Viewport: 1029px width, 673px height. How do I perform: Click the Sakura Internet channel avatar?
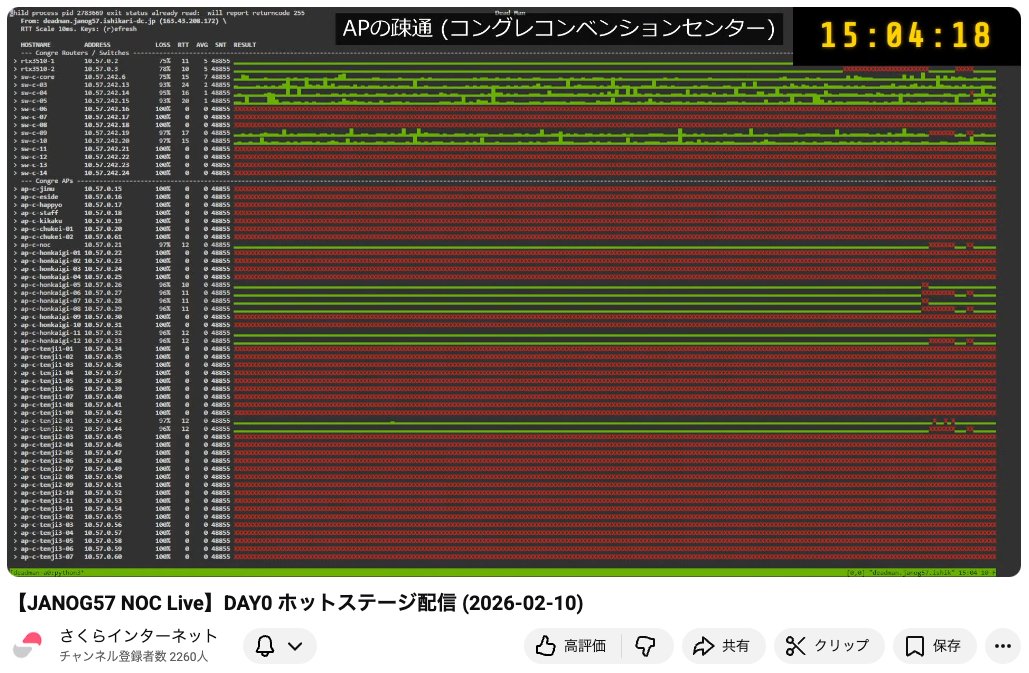click(28, 645)
